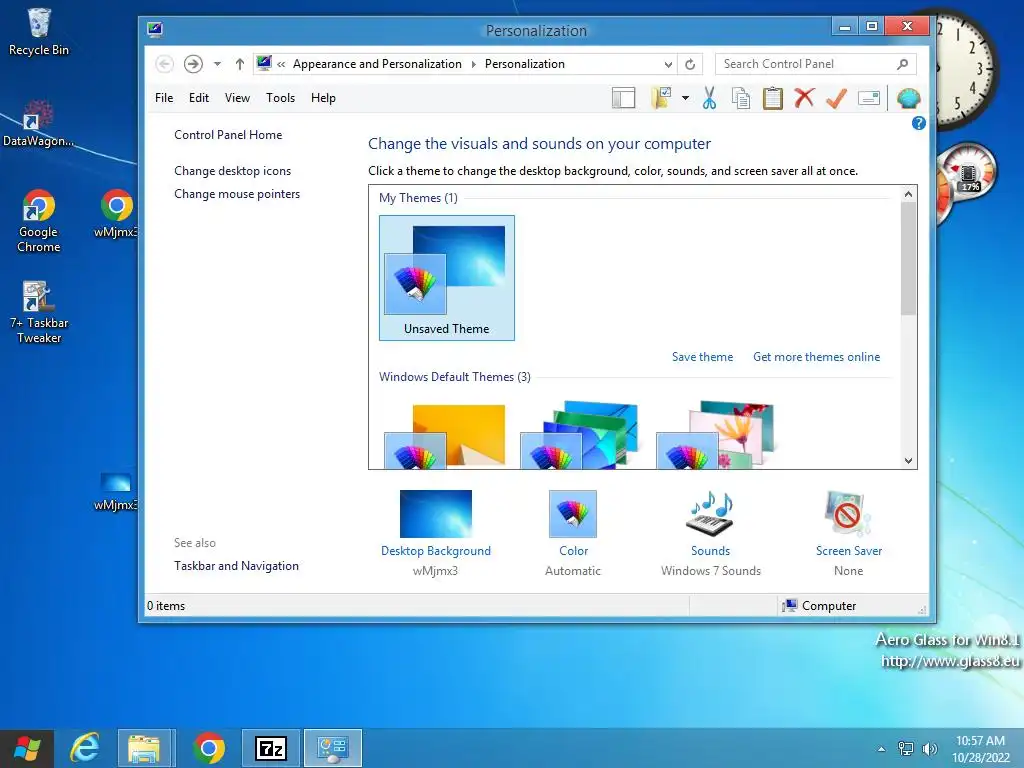1024x768 pixels.
Task: Click the breadcrumb arrow before Personalization
Action: pyautogui.click(x=473, y=64)
